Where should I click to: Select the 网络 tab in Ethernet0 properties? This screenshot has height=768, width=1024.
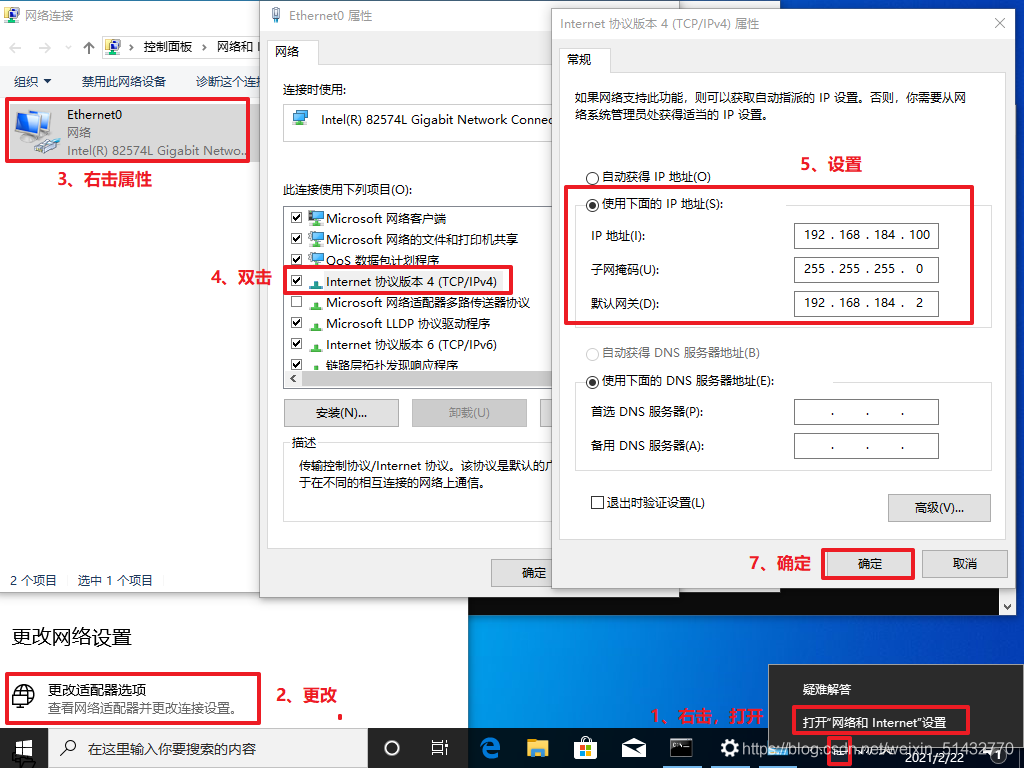click(287, 52)
